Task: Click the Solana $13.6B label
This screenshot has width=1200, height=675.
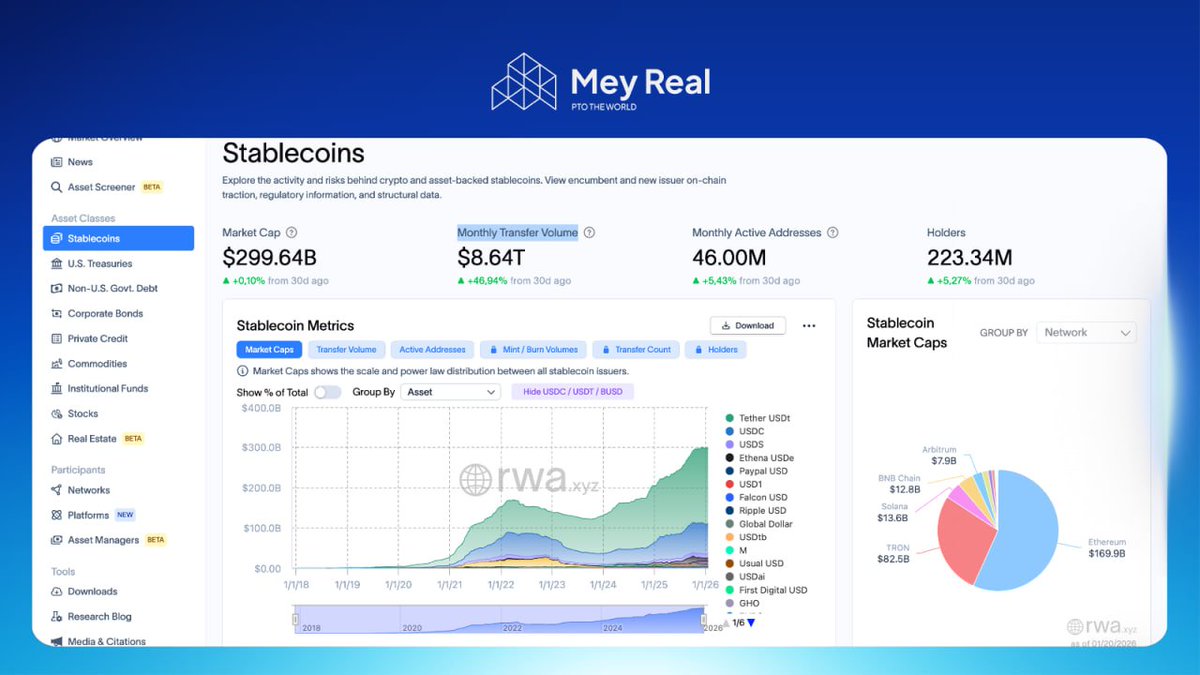Action: [893, 512]
